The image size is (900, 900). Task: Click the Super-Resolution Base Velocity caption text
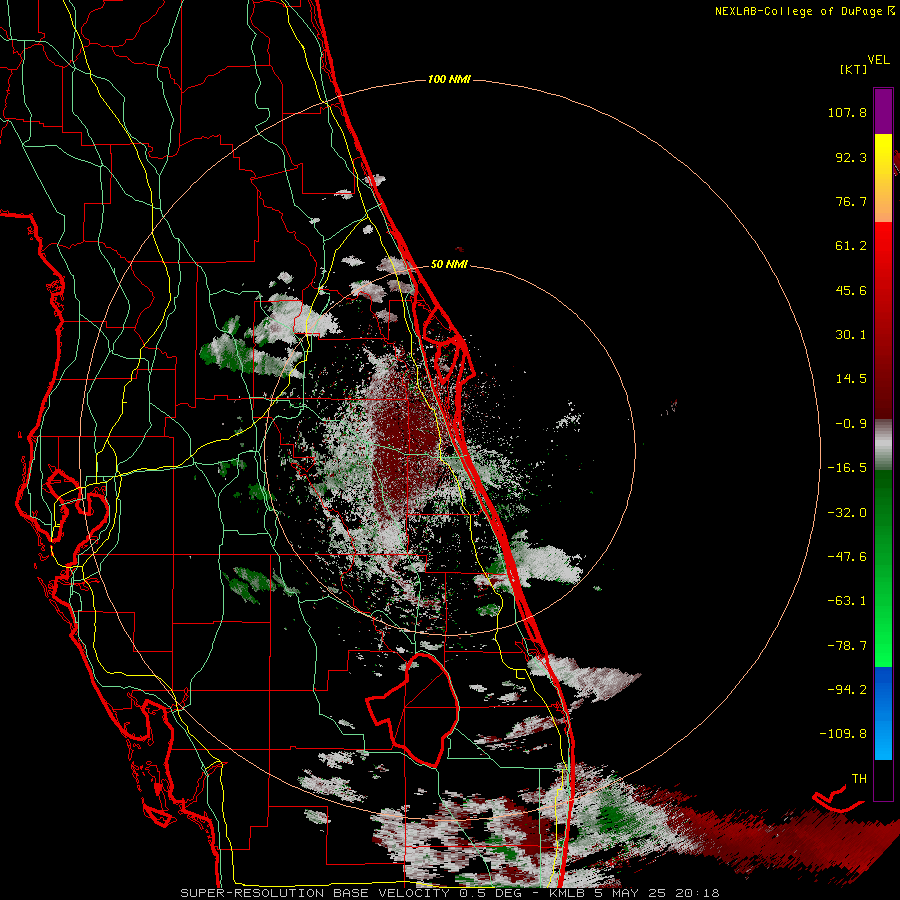click(449, 893)
